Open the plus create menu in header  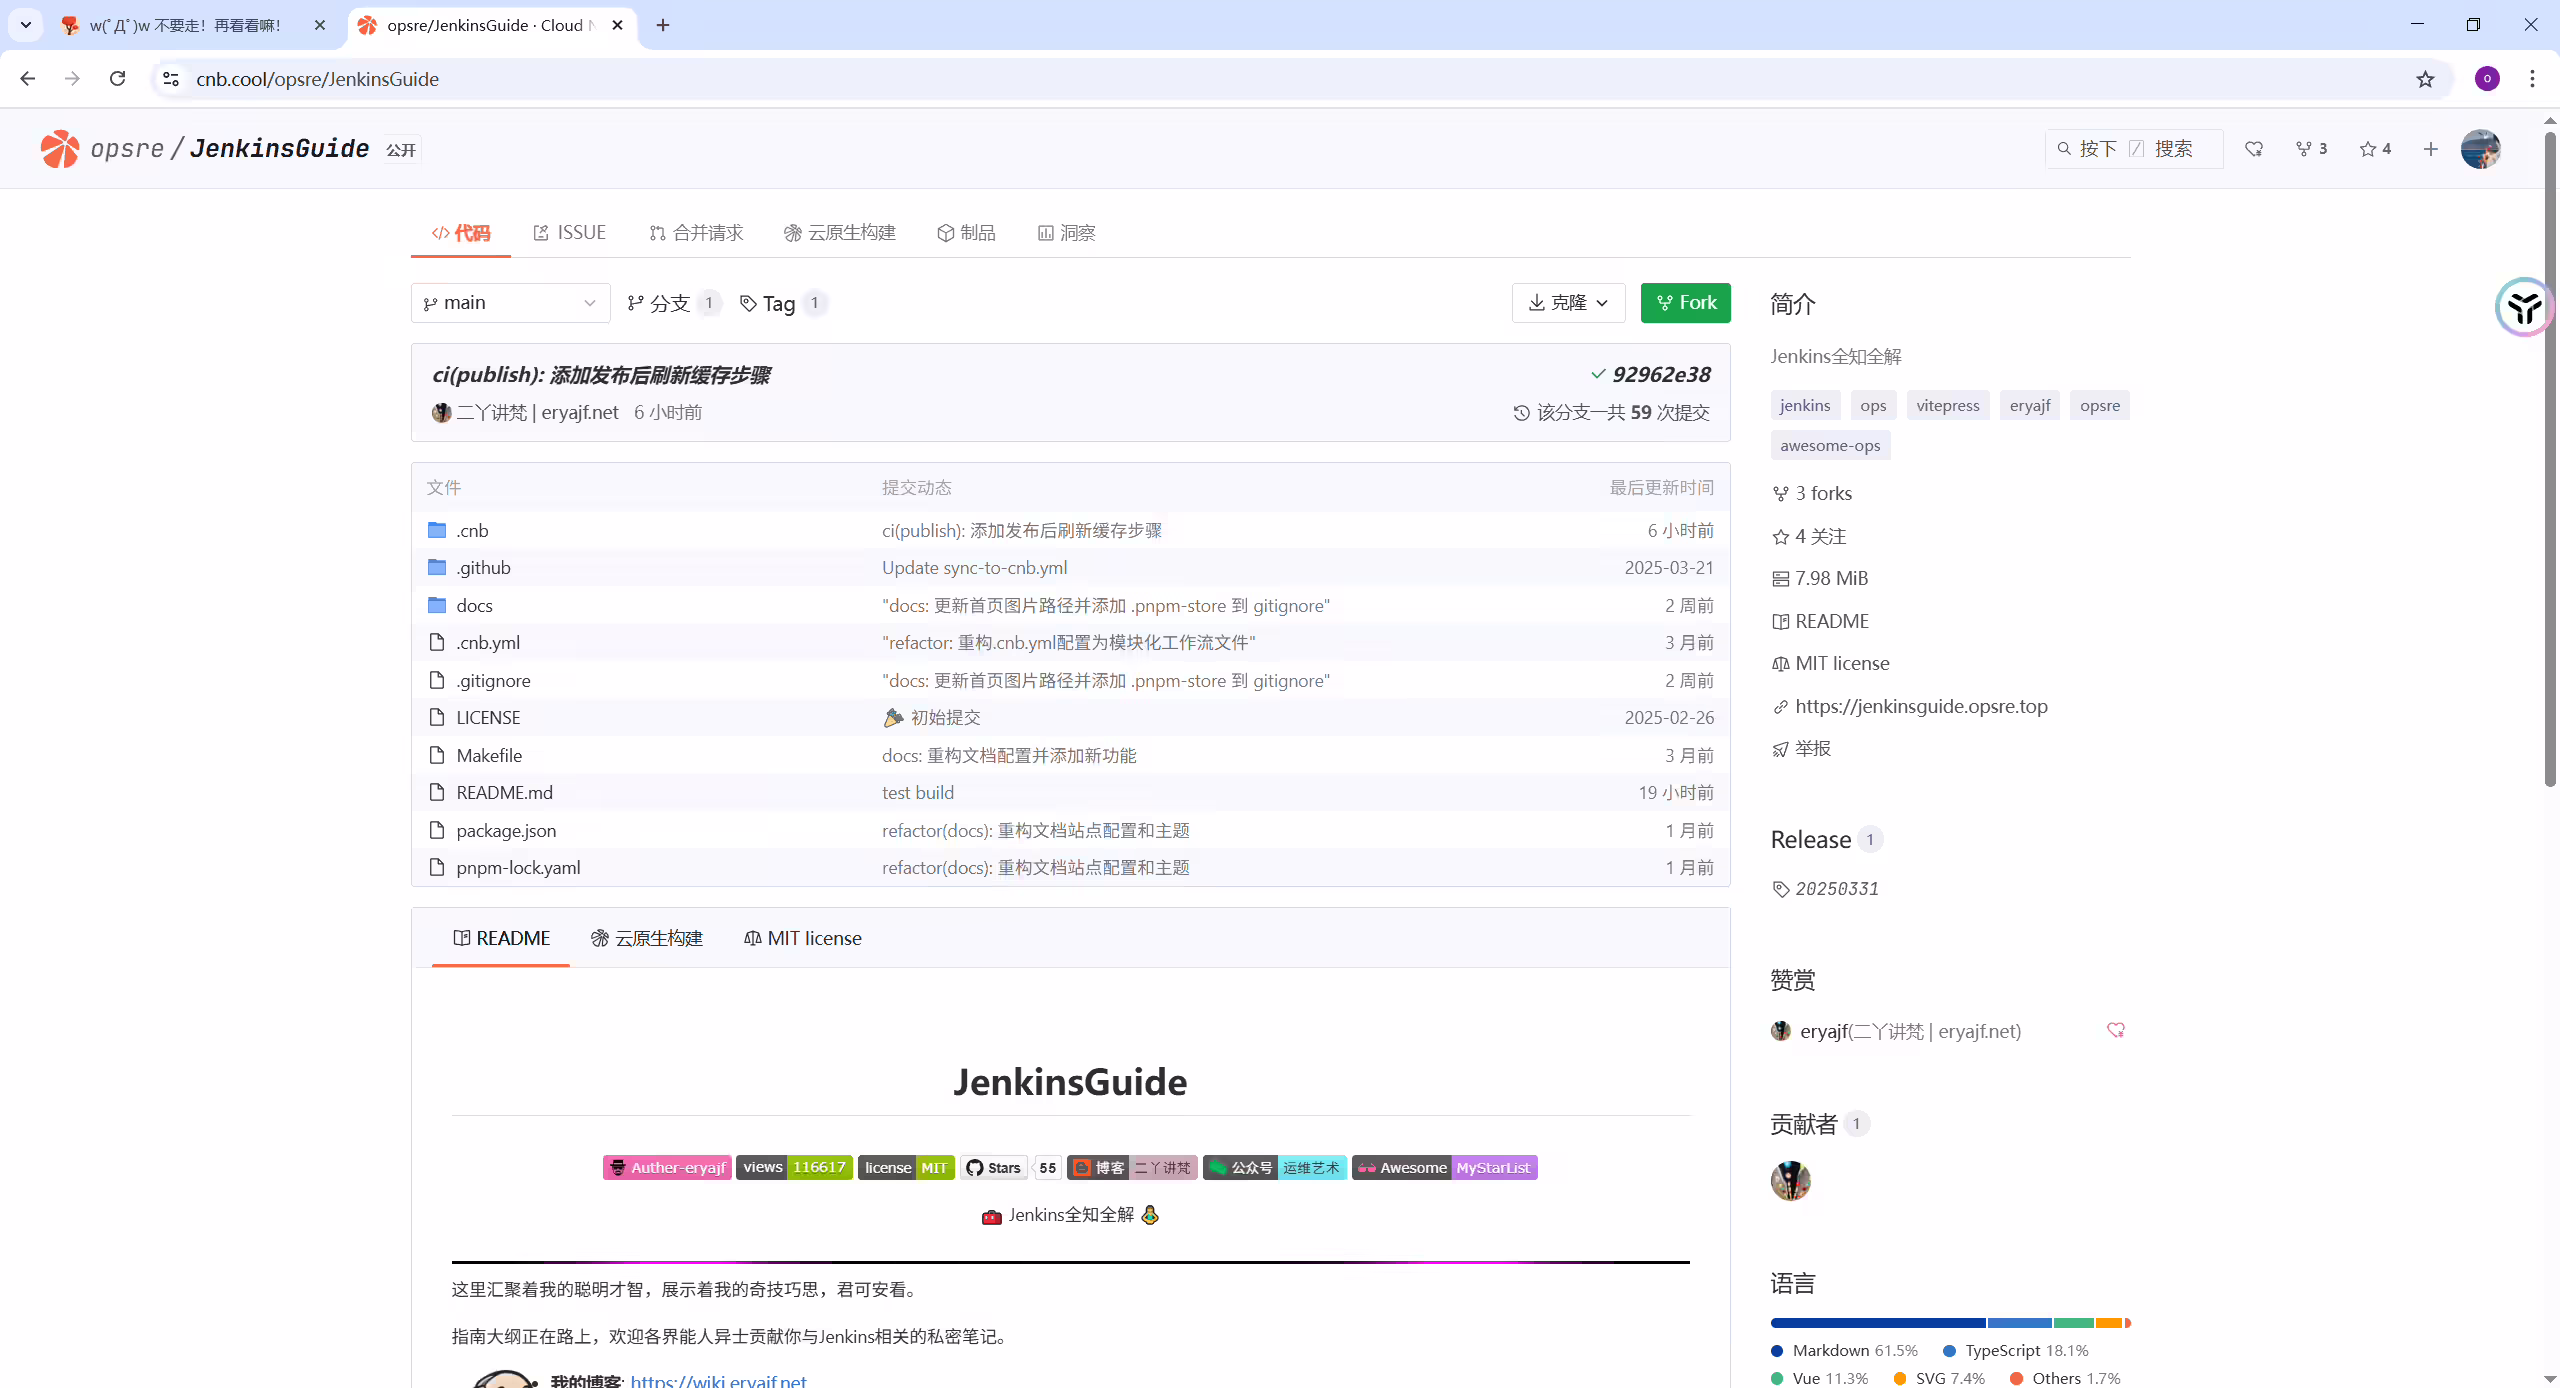[2431, 149]
